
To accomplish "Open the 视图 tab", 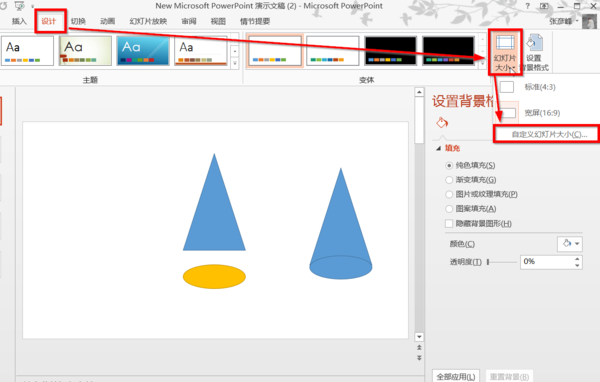I will click(x=218, y=21).
